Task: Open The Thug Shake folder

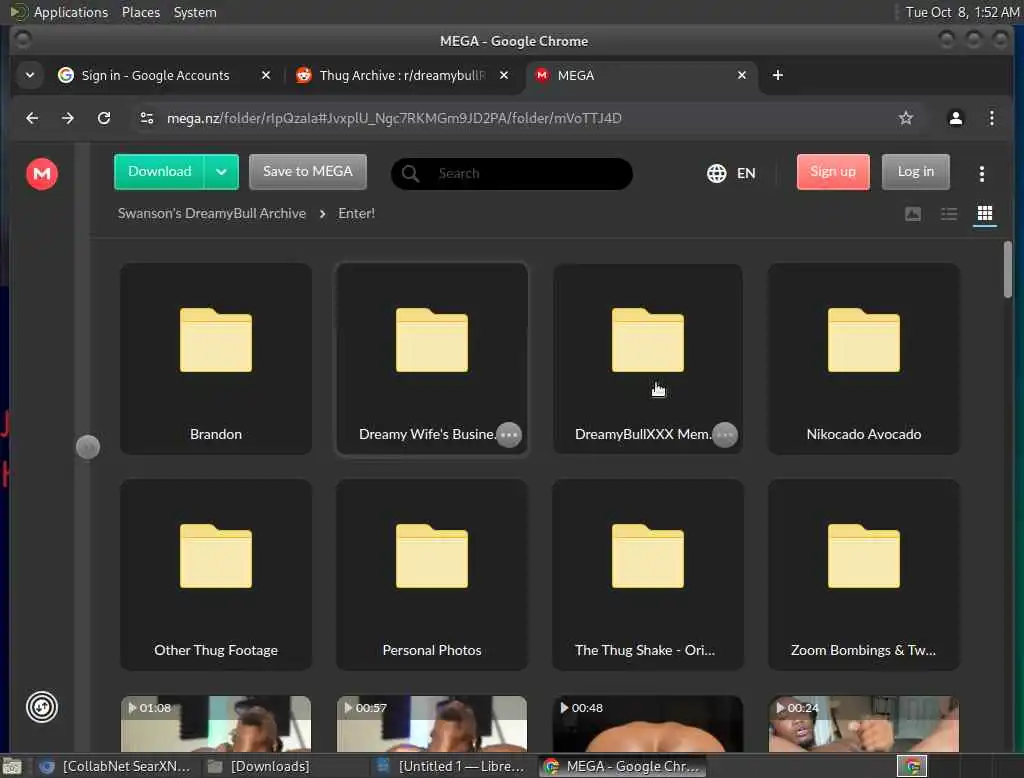Action: 648,575
